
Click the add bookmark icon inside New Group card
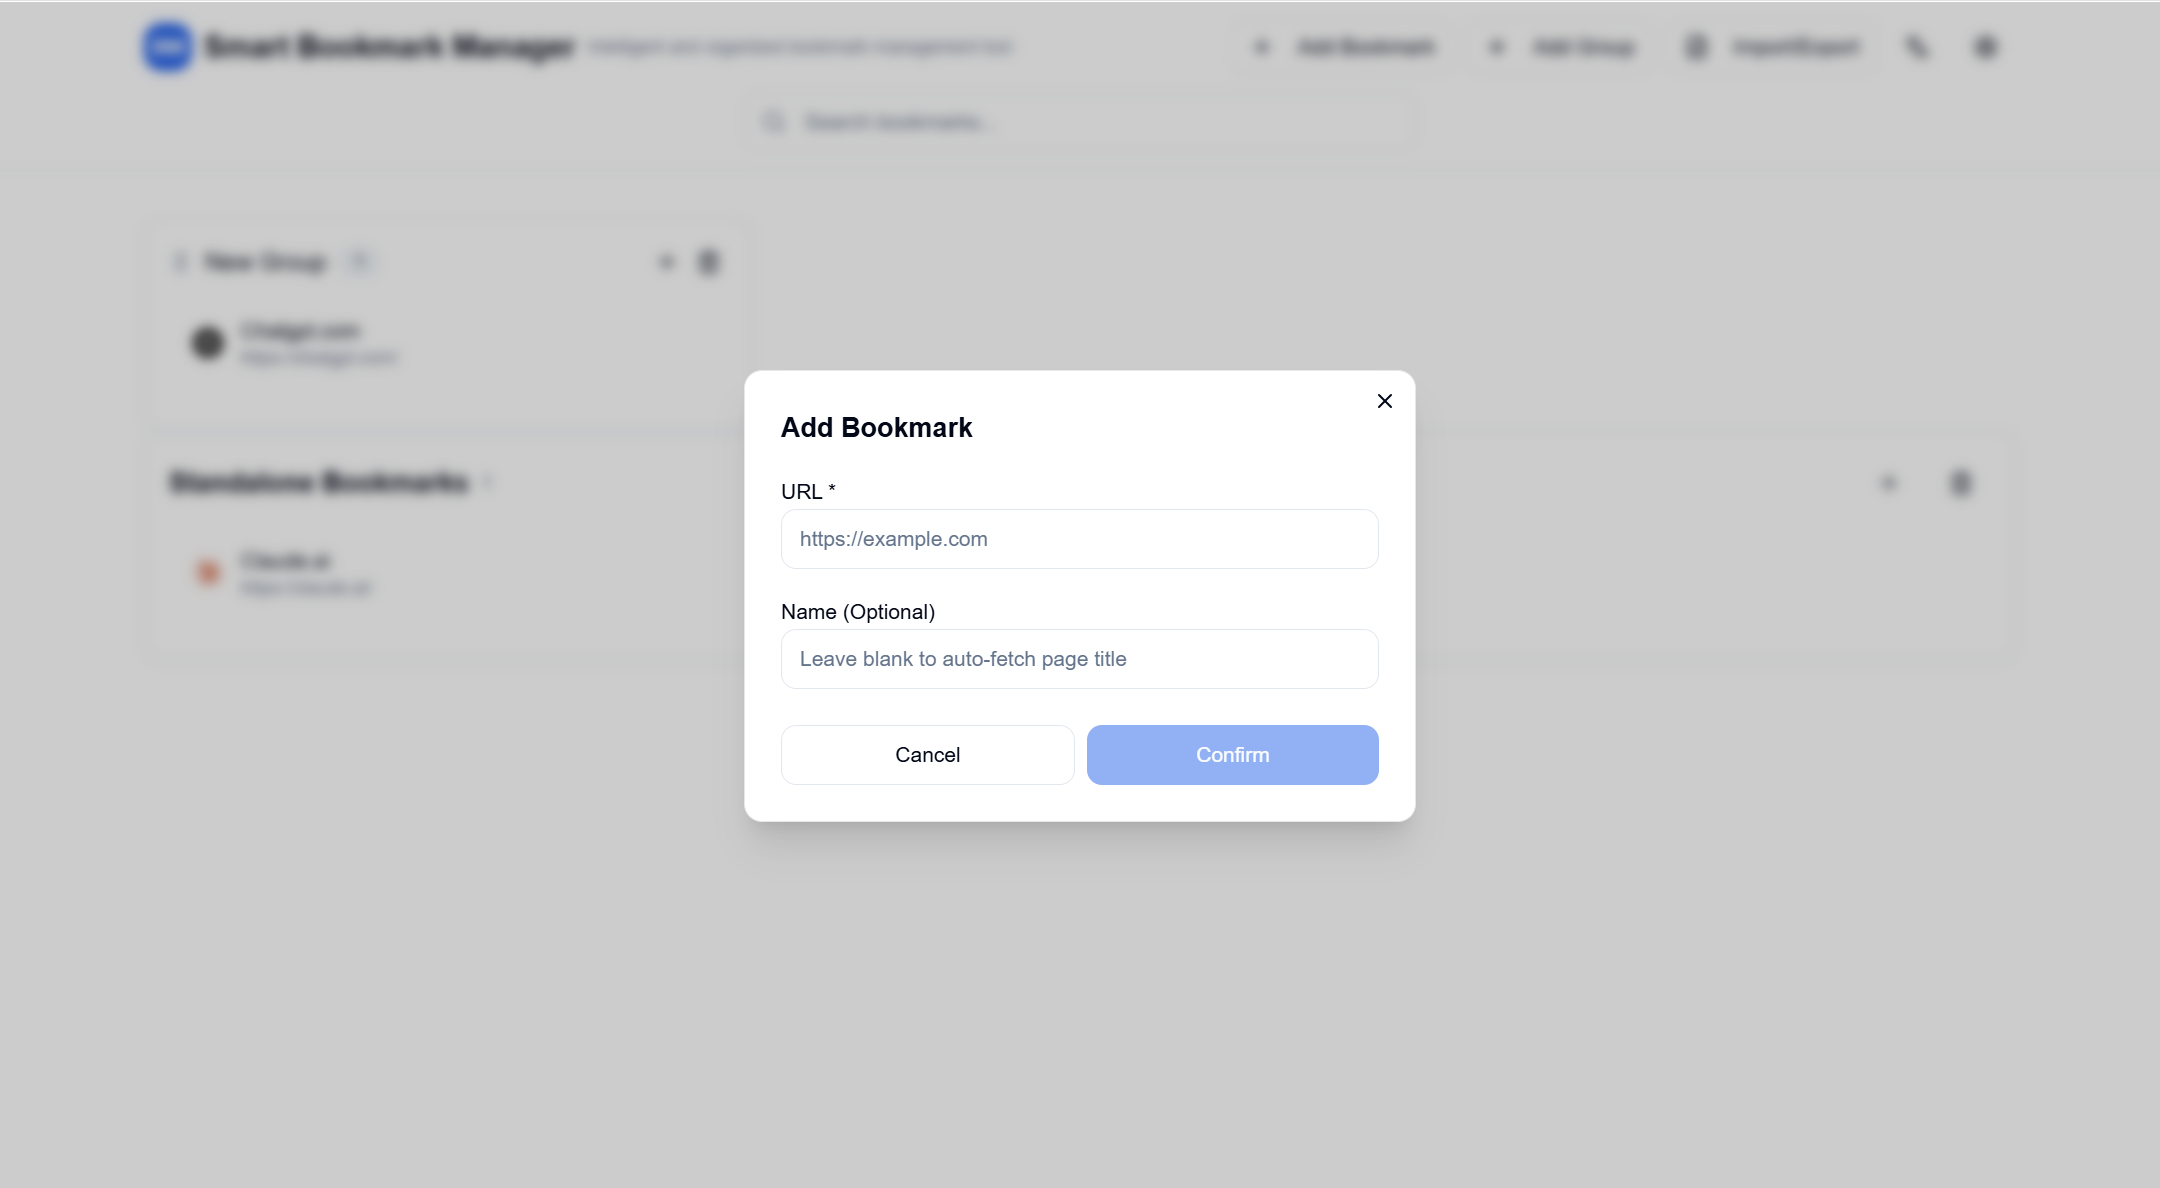(x=666, y=261)
